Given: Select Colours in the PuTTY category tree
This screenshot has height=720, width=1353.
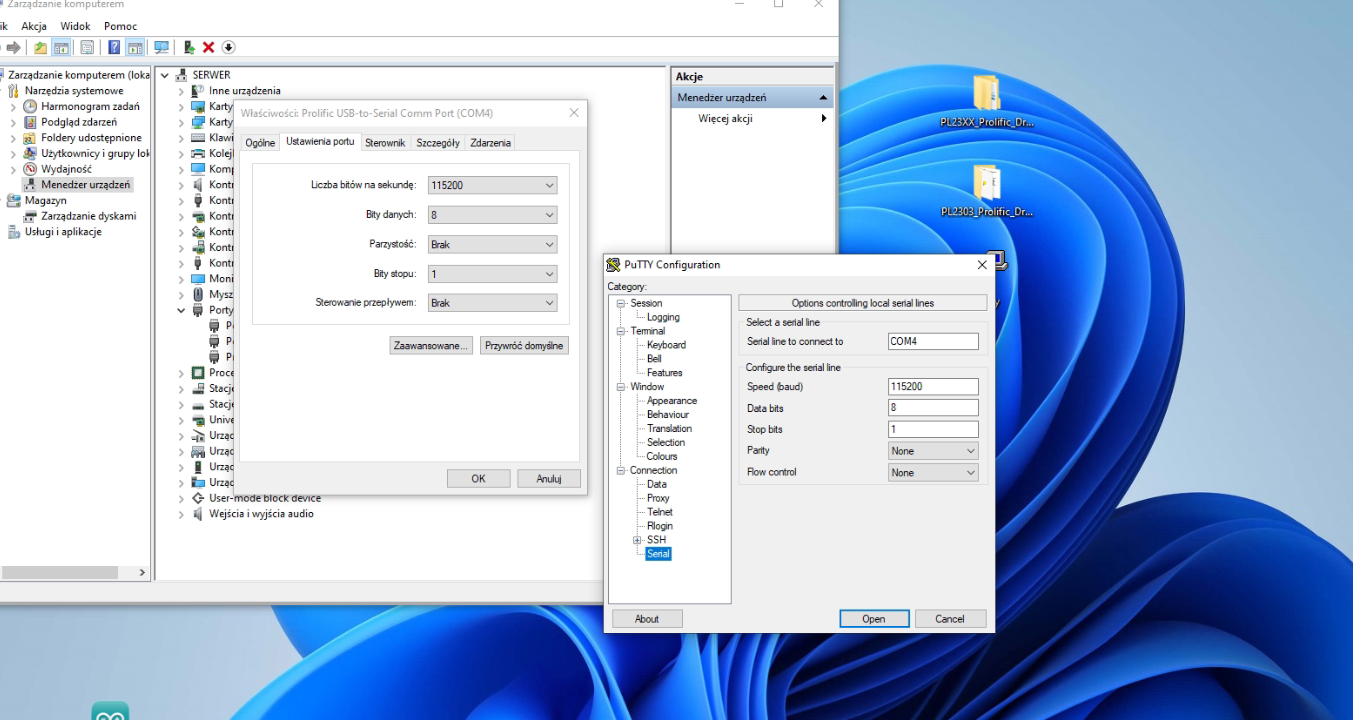Looking at the screenshot, I should [x=662, y=456].
